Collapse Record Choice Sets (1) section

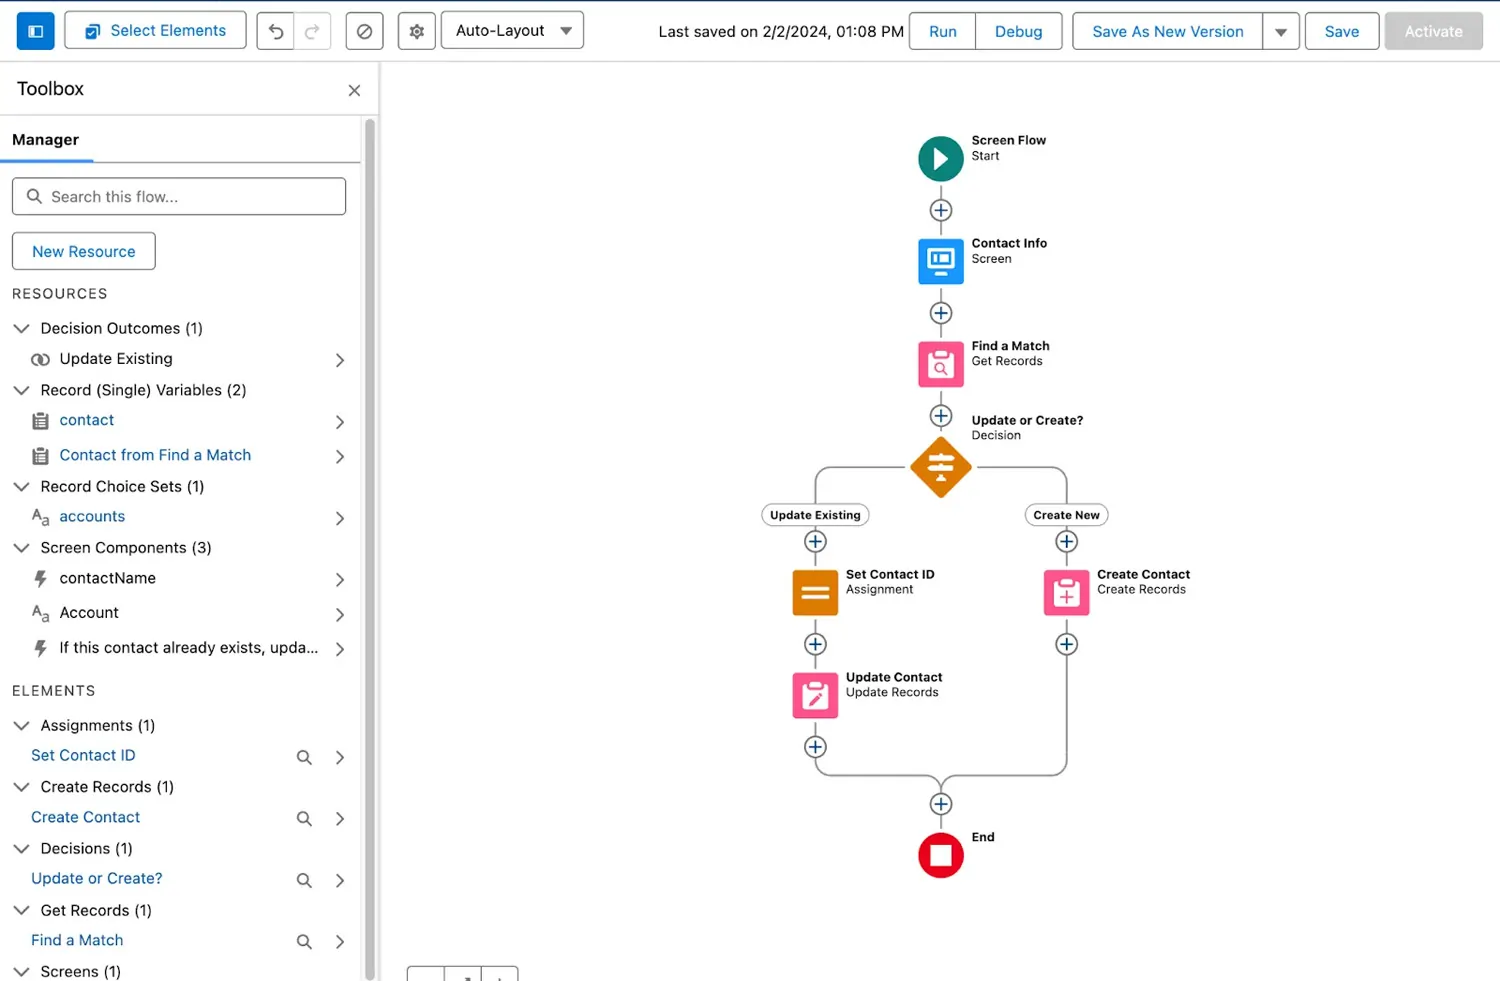pyautogui.click(x=21, y=486)
